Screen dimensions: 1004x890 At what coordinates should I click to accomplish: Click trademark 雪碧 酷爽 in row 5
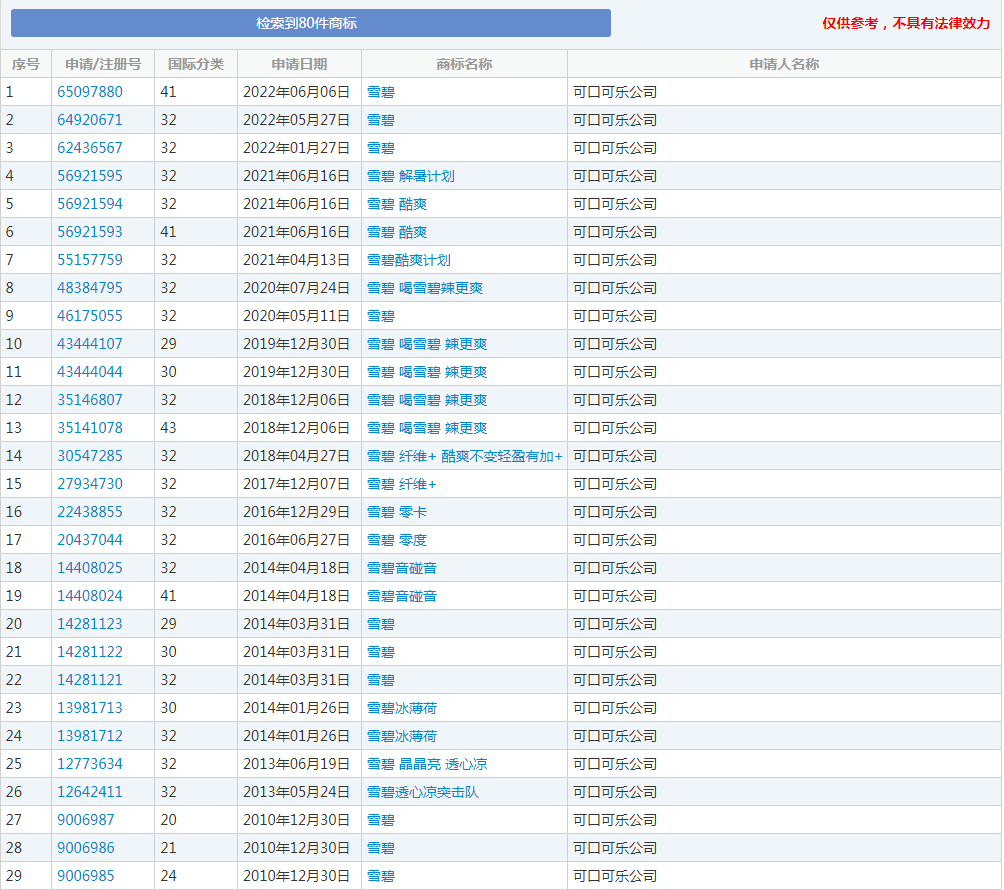tap(397, 204)
